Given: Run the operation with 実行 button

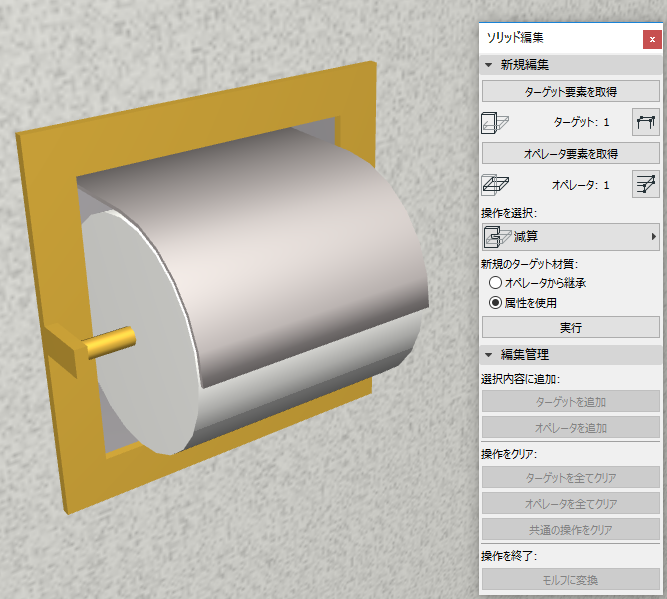Looking at the screenshot, I should pos(570,327).
